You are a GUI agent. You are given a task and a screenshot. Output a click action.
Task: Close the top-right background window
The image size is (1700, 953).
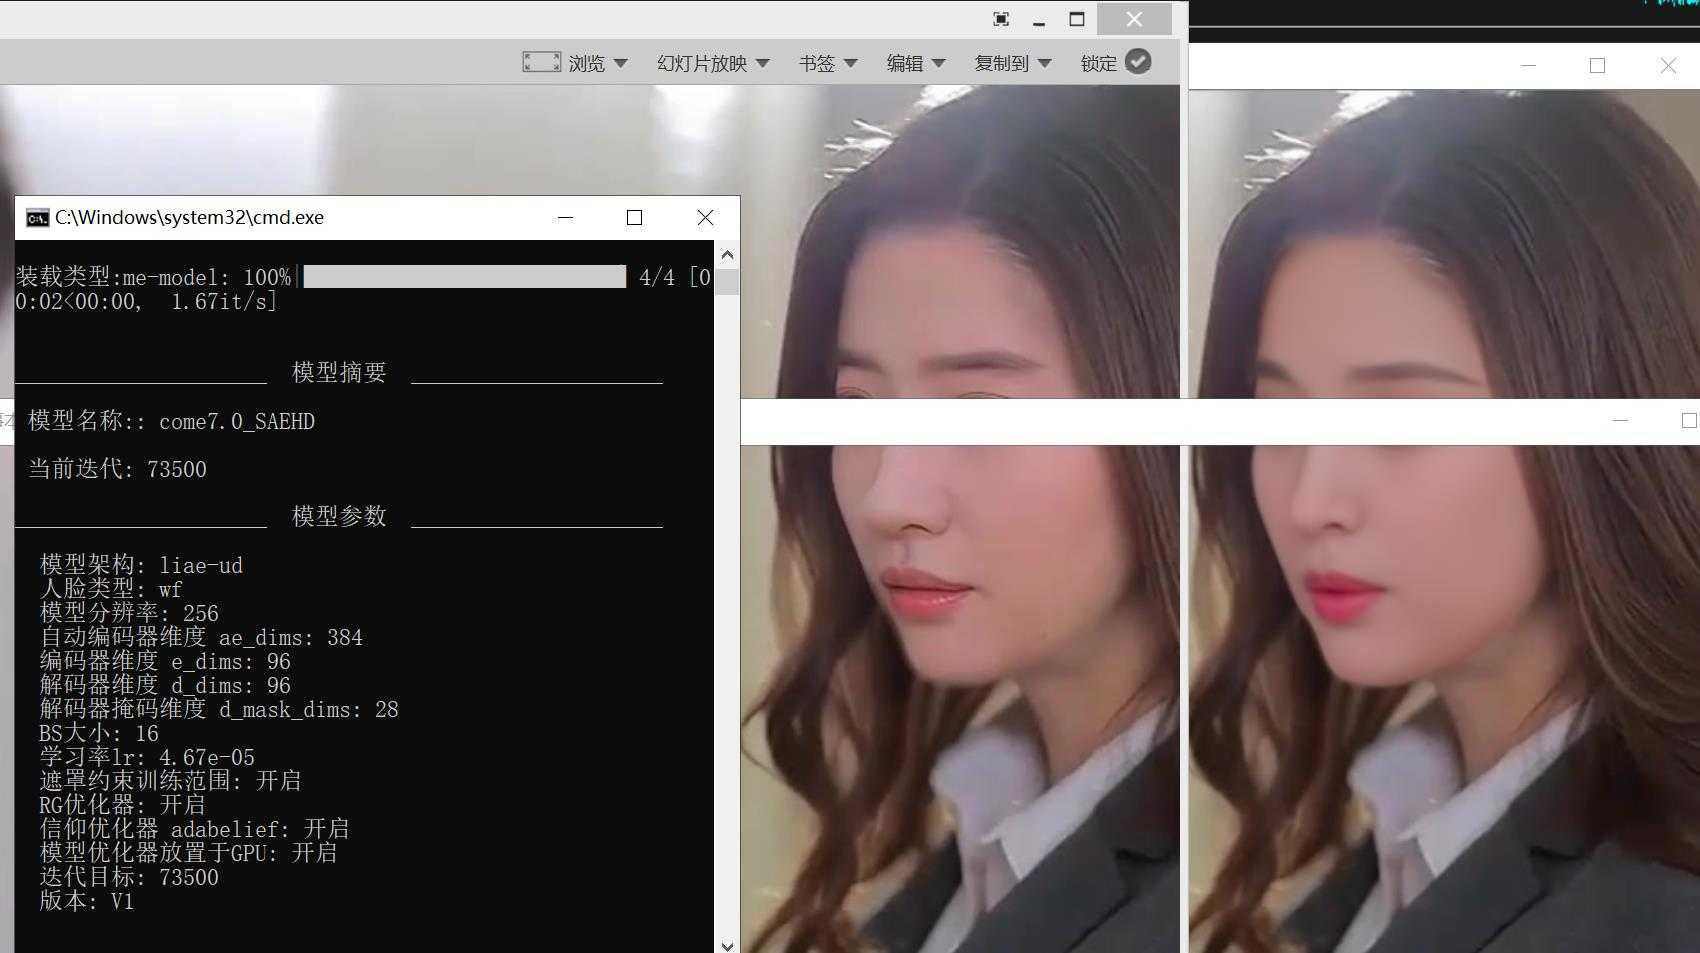point(1668,65)
